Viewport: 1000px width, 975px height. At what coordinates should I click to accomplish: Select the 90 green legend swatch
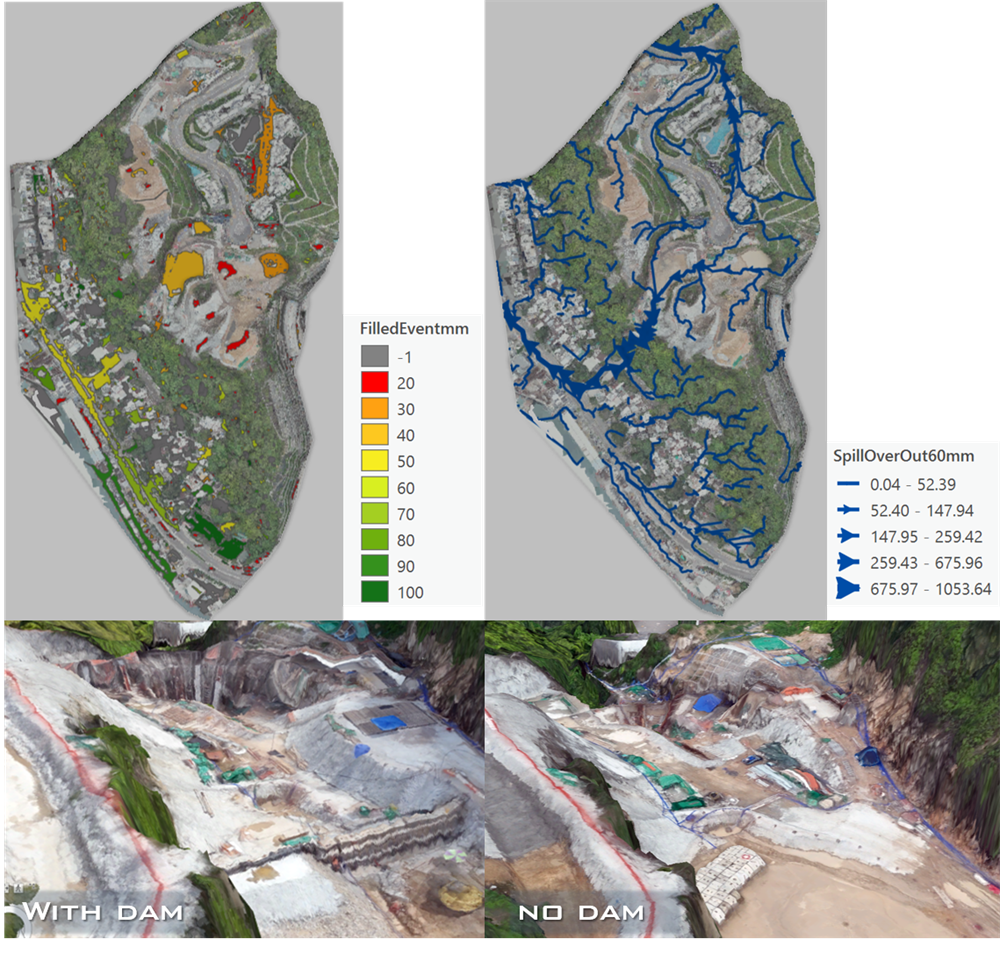pyautogui.click(x=375, y=566)
